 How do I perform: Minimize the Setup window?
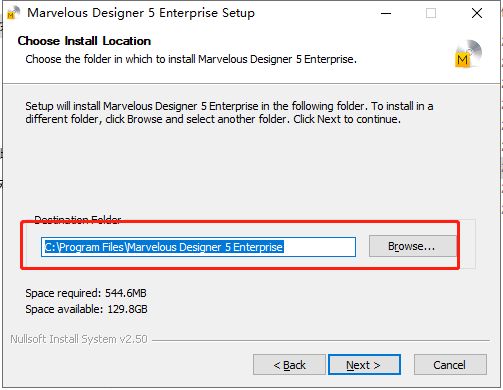(386, 13)
